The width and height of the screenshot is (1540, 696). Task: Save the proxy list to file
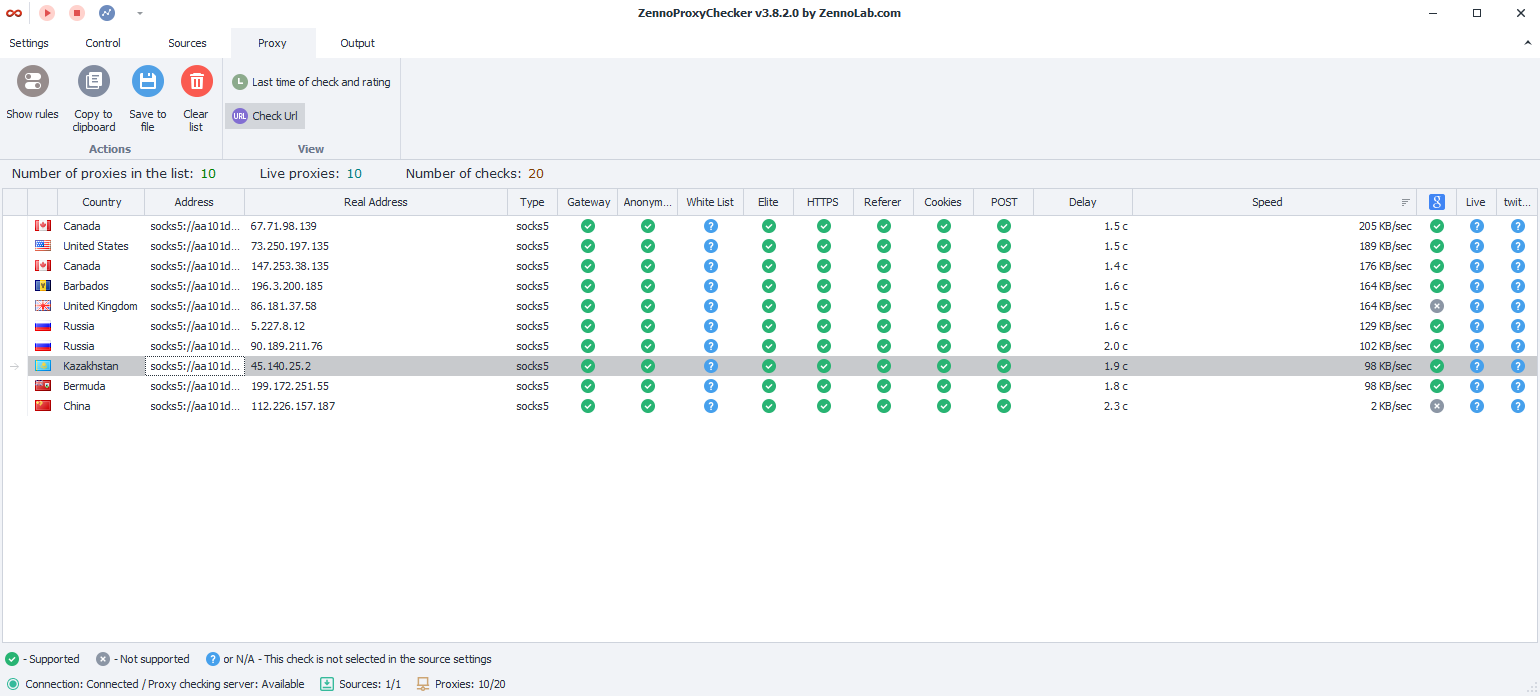click(148, 99)
